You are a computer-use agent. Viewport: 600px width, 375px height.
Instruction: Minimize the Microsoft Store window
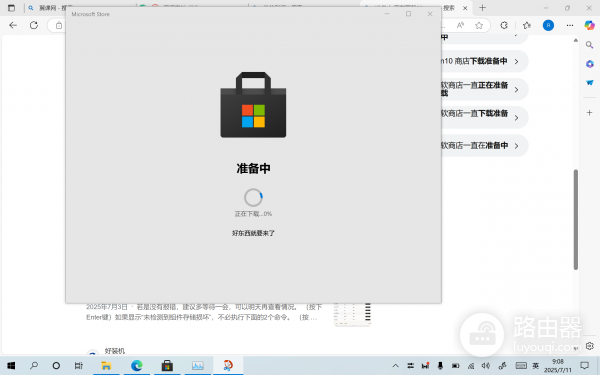pyautogui.click(x=387, y=14)
